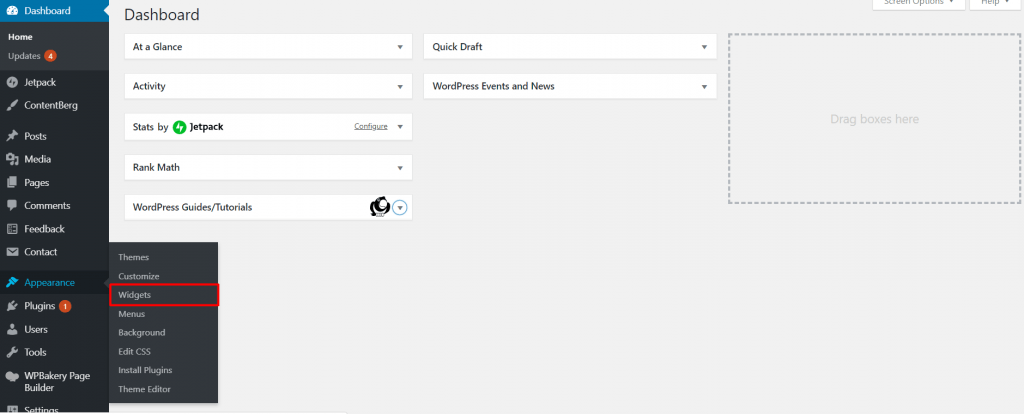Image resolution: width=1024 pixels, height=414 pixels.
Task: Open the Customize submenu entry
Action: pyautogui.click(x=138, y=276)
